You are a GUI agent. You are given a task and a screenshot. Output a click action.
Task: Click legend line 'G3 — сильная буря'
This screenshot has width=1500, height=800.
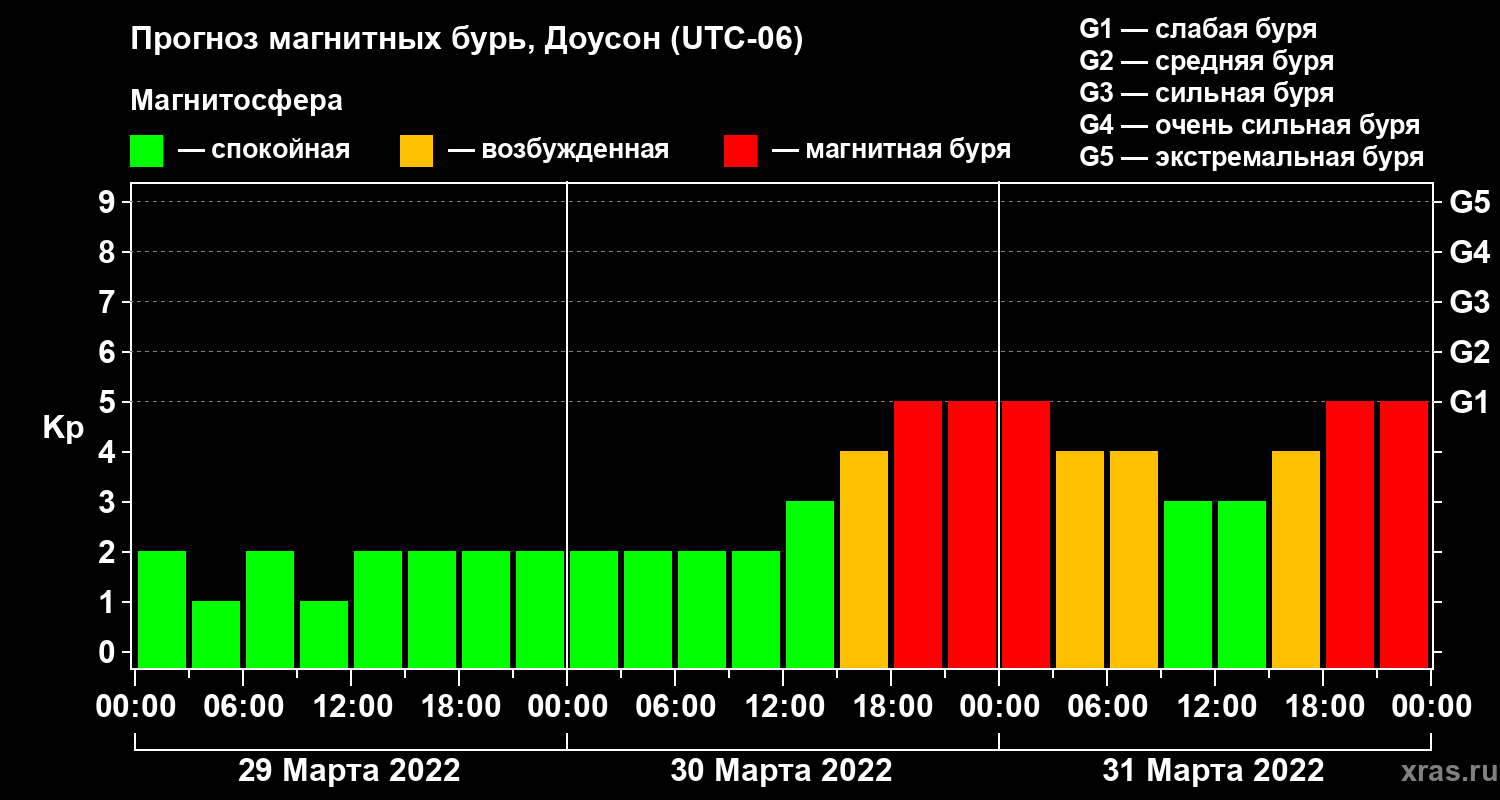1207,93
